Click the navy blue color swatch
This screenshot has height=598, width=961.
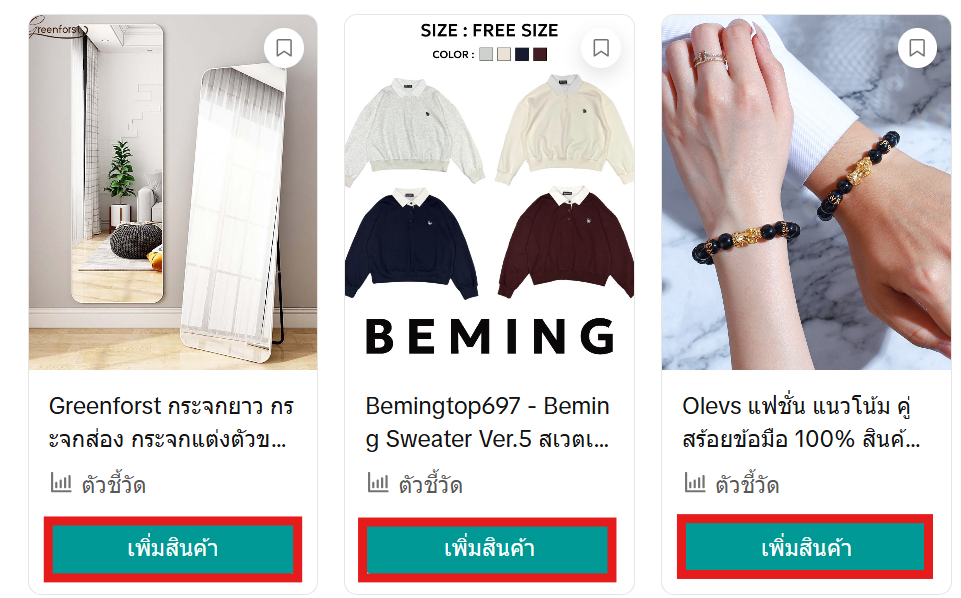click(522, 54)
